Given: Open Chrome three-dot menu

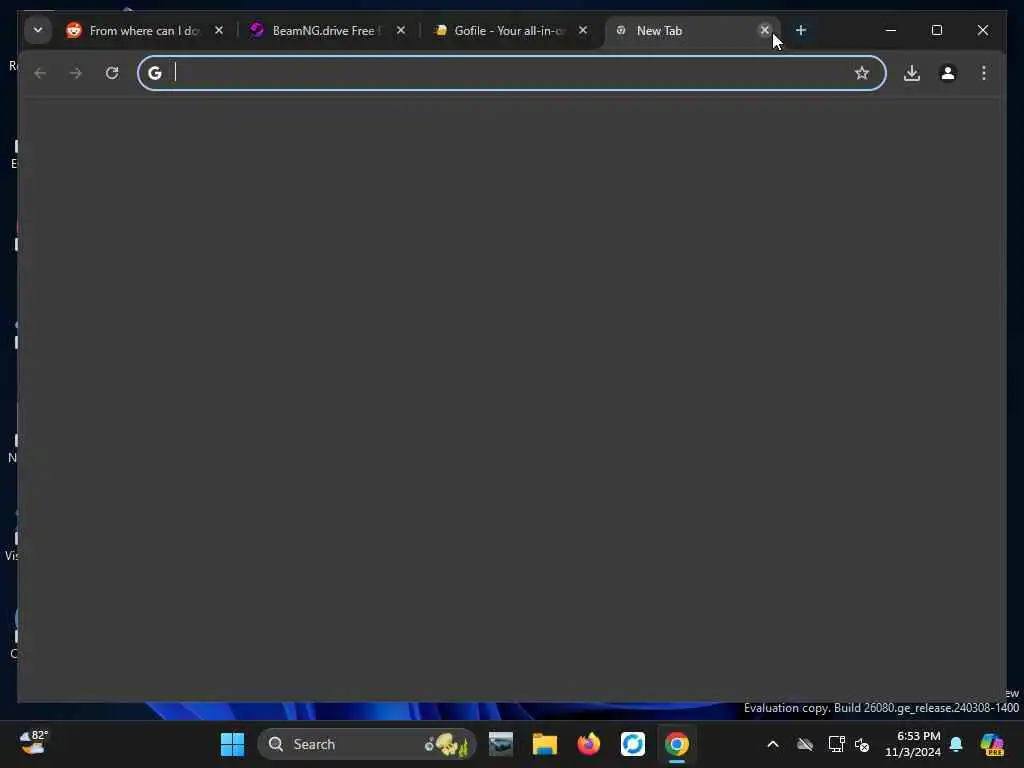Looking at the screenshot, I should pyautogui.click(x=984, y=73).
